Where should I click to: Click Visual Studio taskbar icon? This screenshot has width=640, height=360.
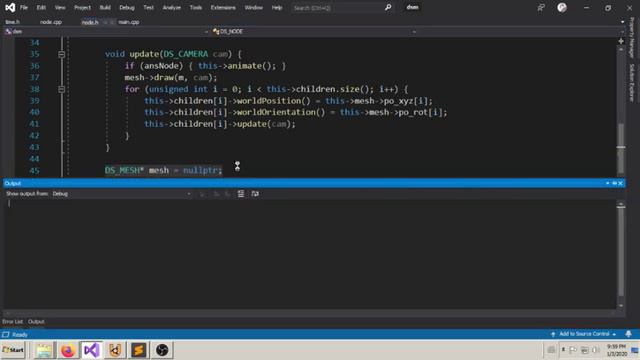click(x=91, y=350)
